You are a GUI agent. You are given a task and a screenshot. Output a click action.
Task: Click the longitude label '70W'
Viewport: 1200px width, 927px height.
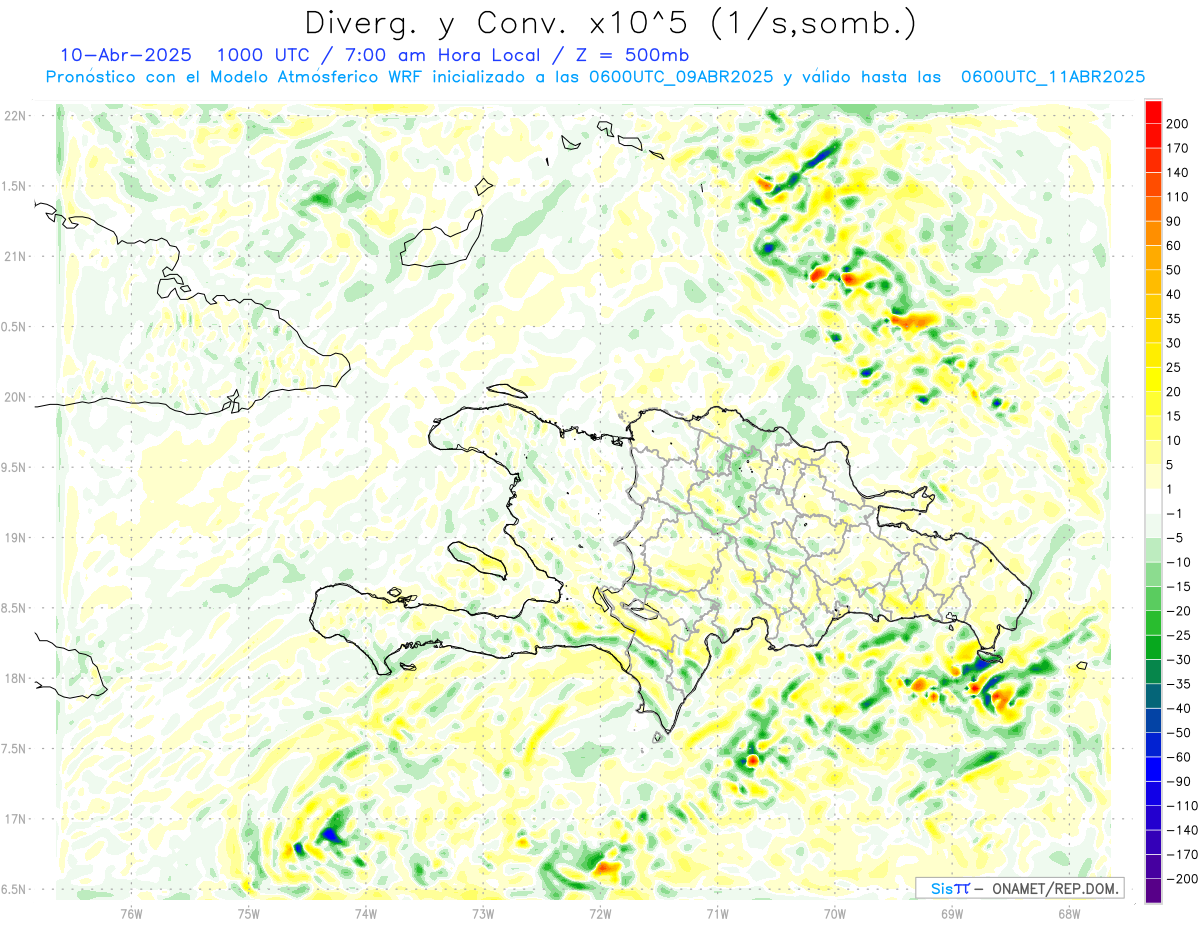click(x=835, y=913)
